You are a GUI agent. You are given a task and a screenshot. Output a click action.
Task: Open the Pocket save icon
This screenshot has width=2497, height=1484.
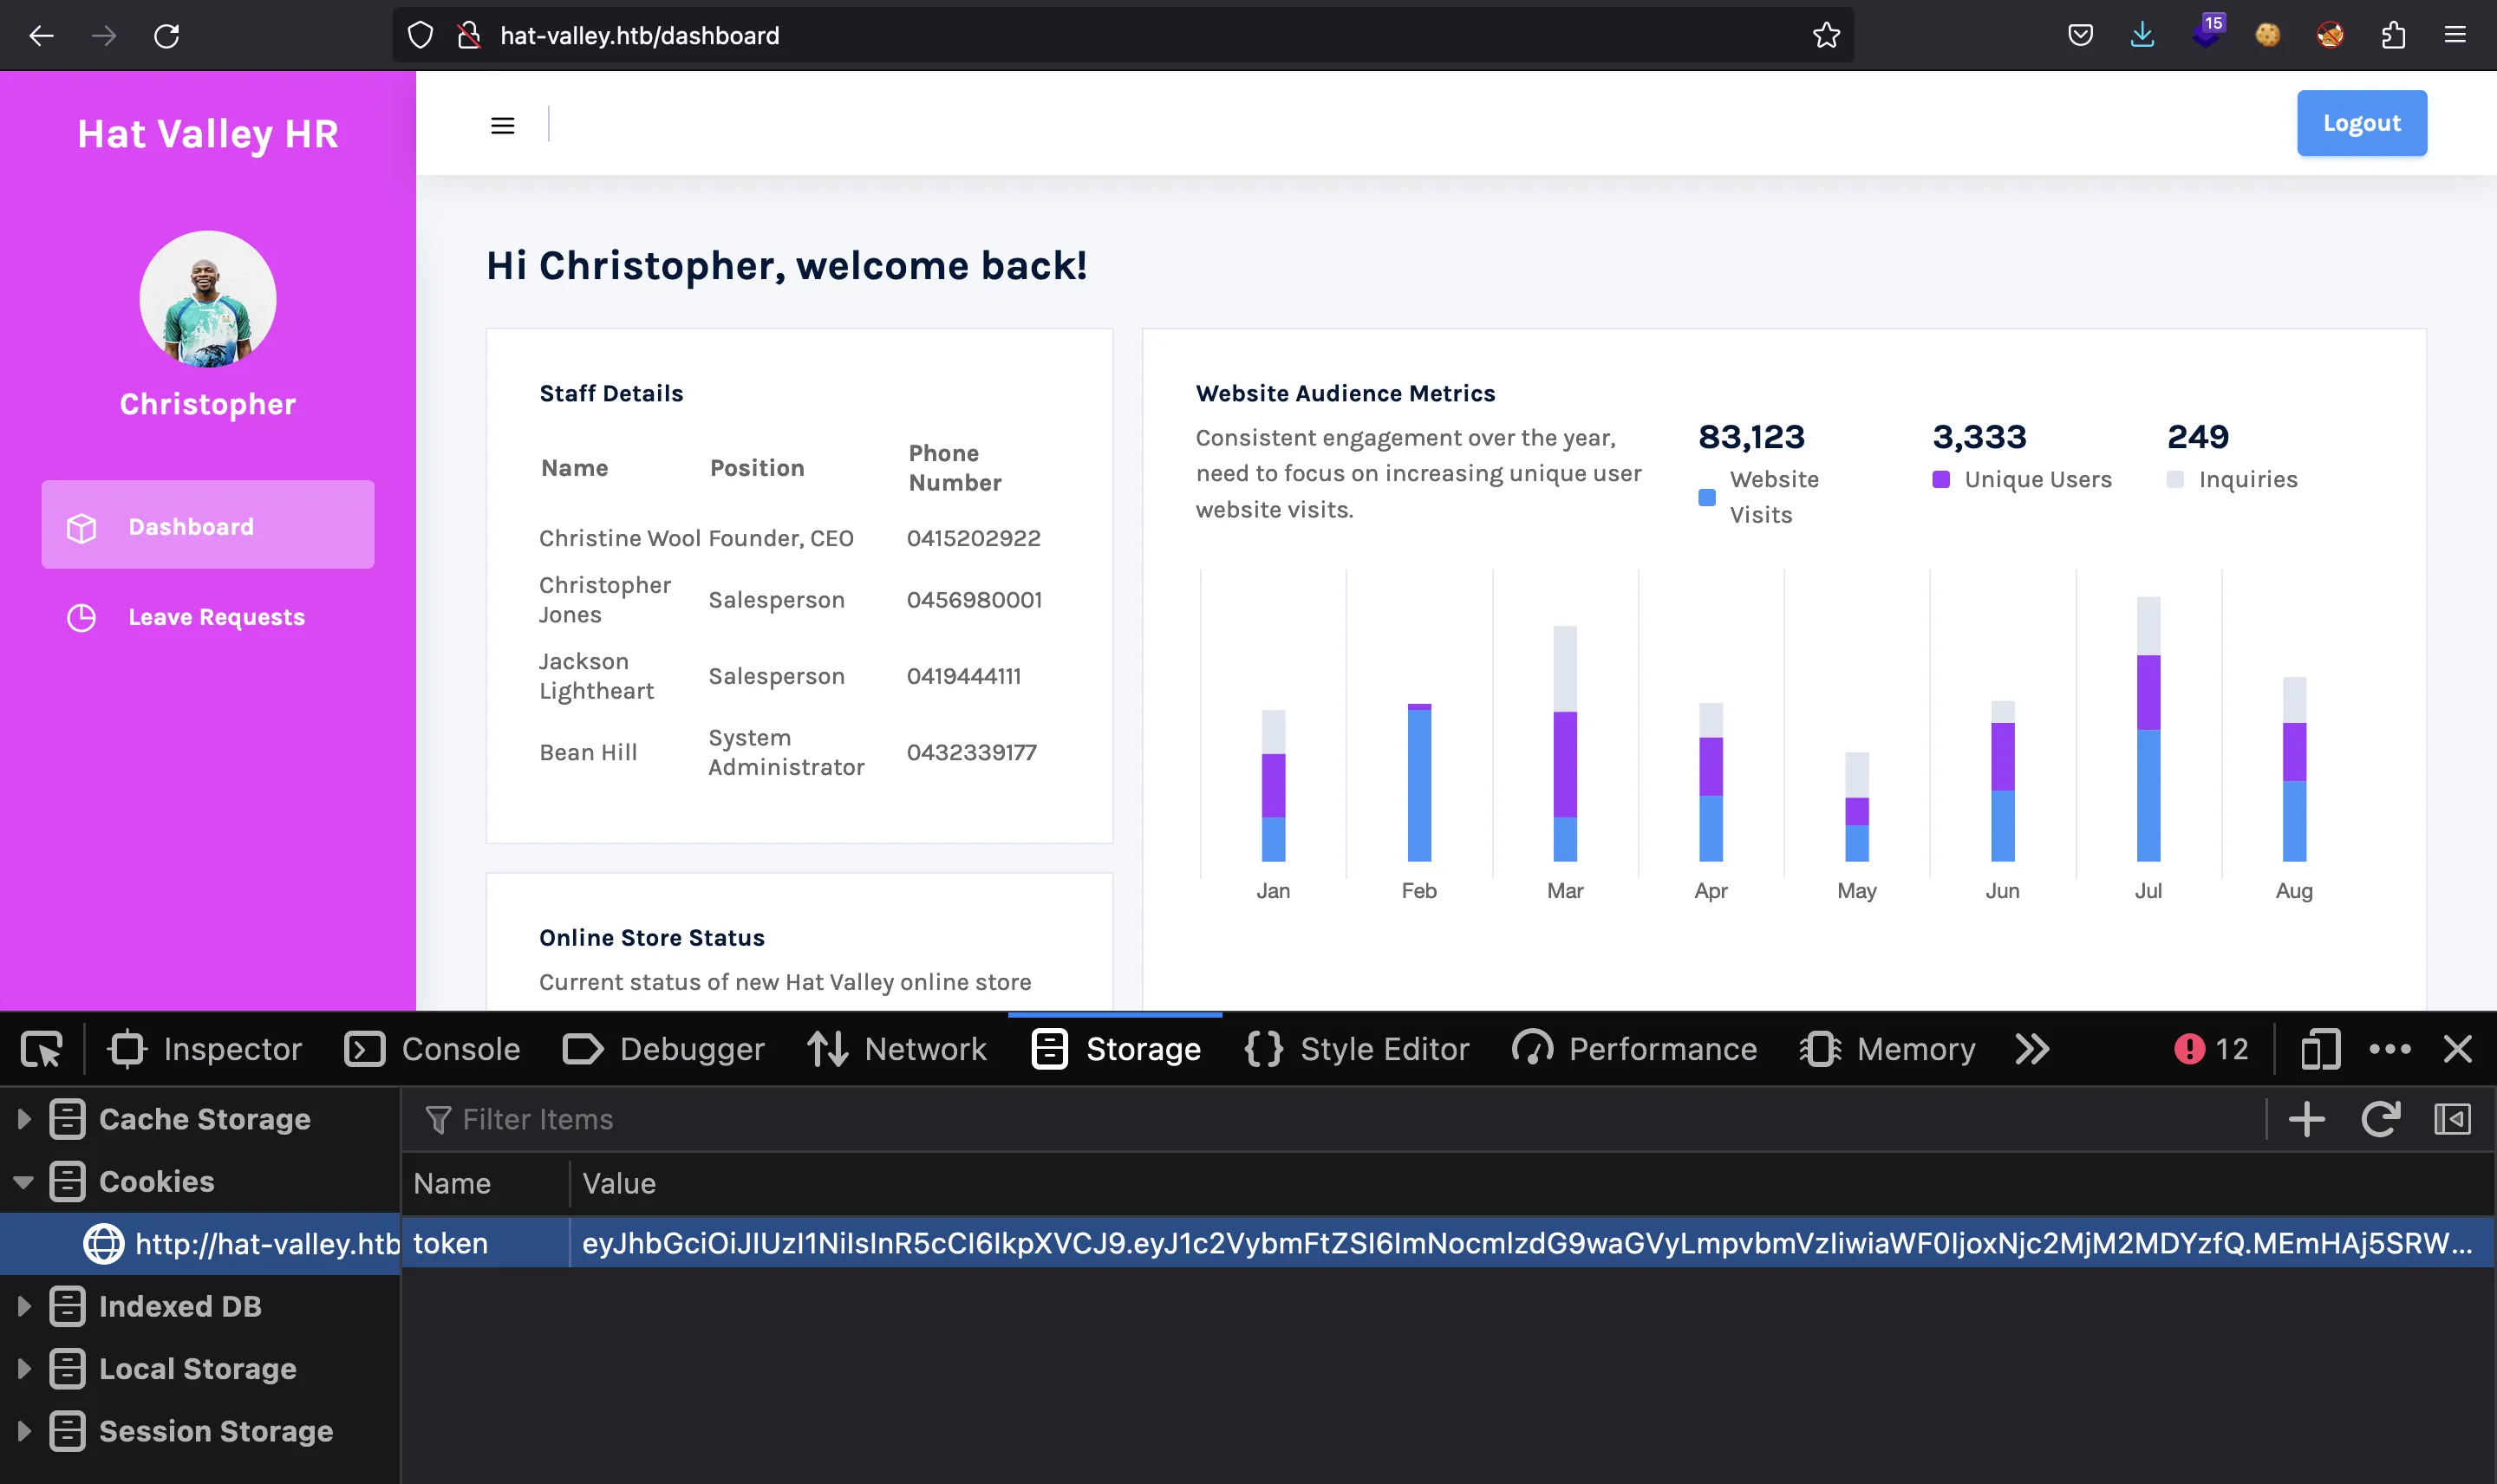2080,36
